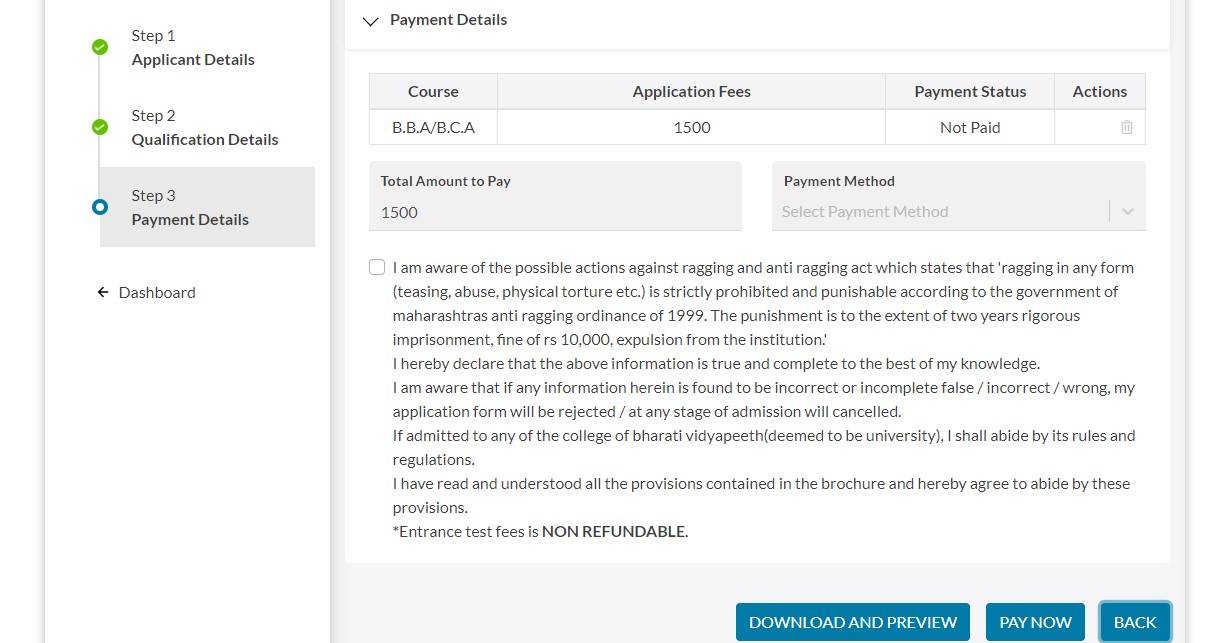Click the Not Paid status cell
The image size is (1211, 643).
(x=969, y=127)
